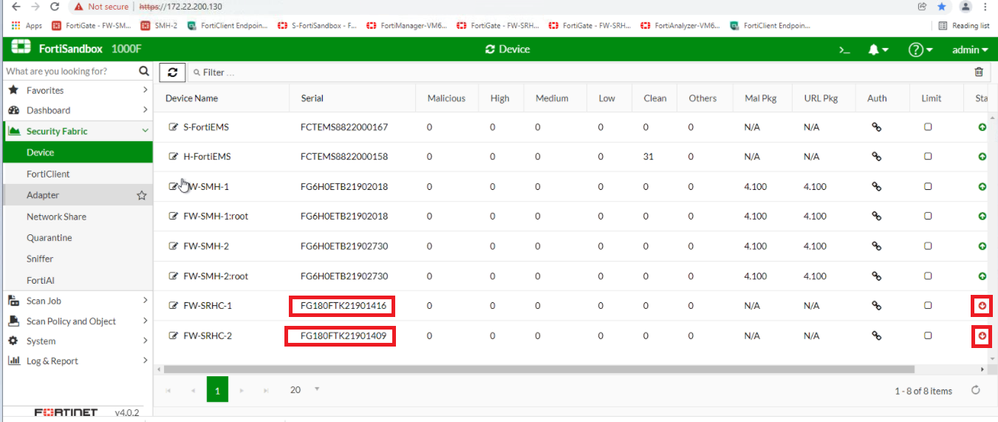The height and width of the screenshot is (422, 998).
Task: Expand Scan Policy and Object menu
Action: click(x=78, y=321)
